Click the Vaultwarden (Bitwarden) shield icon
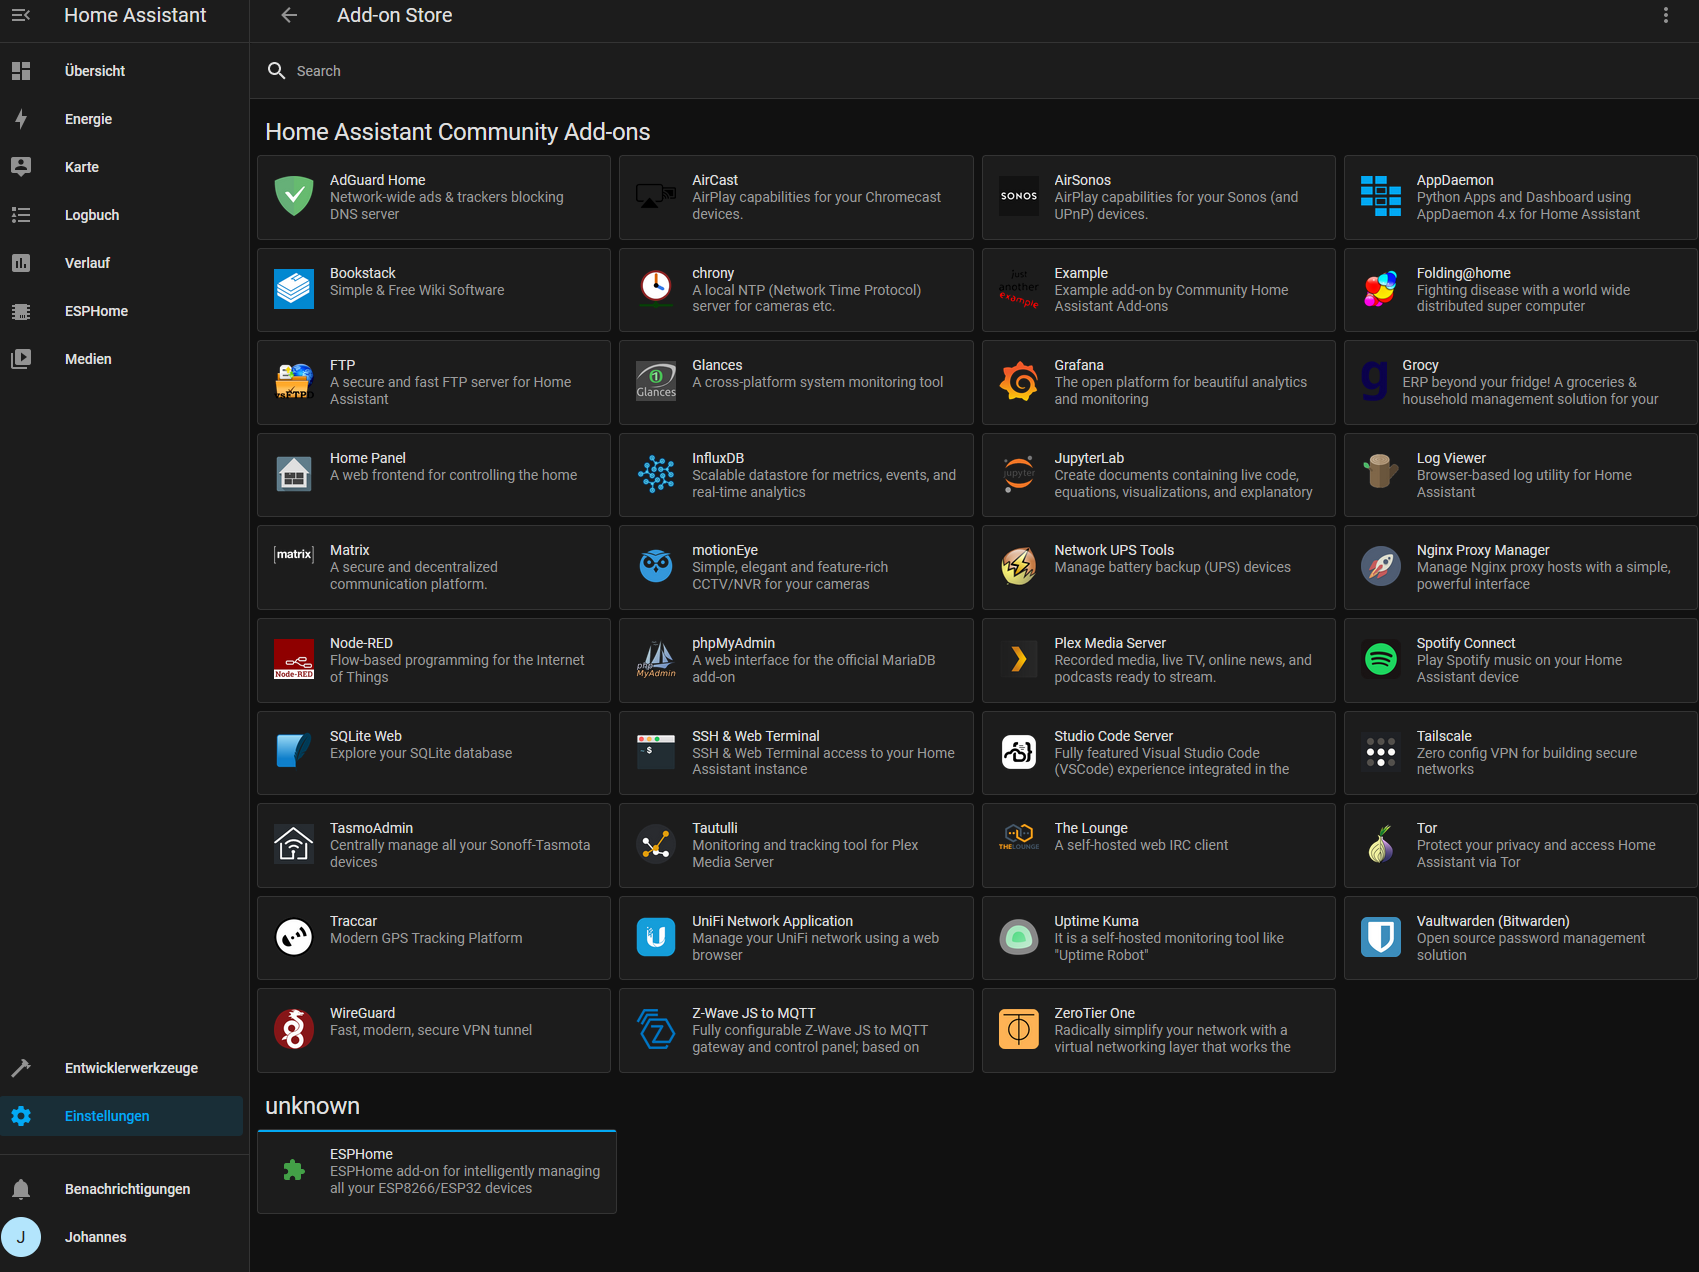 coord(1380,938)
